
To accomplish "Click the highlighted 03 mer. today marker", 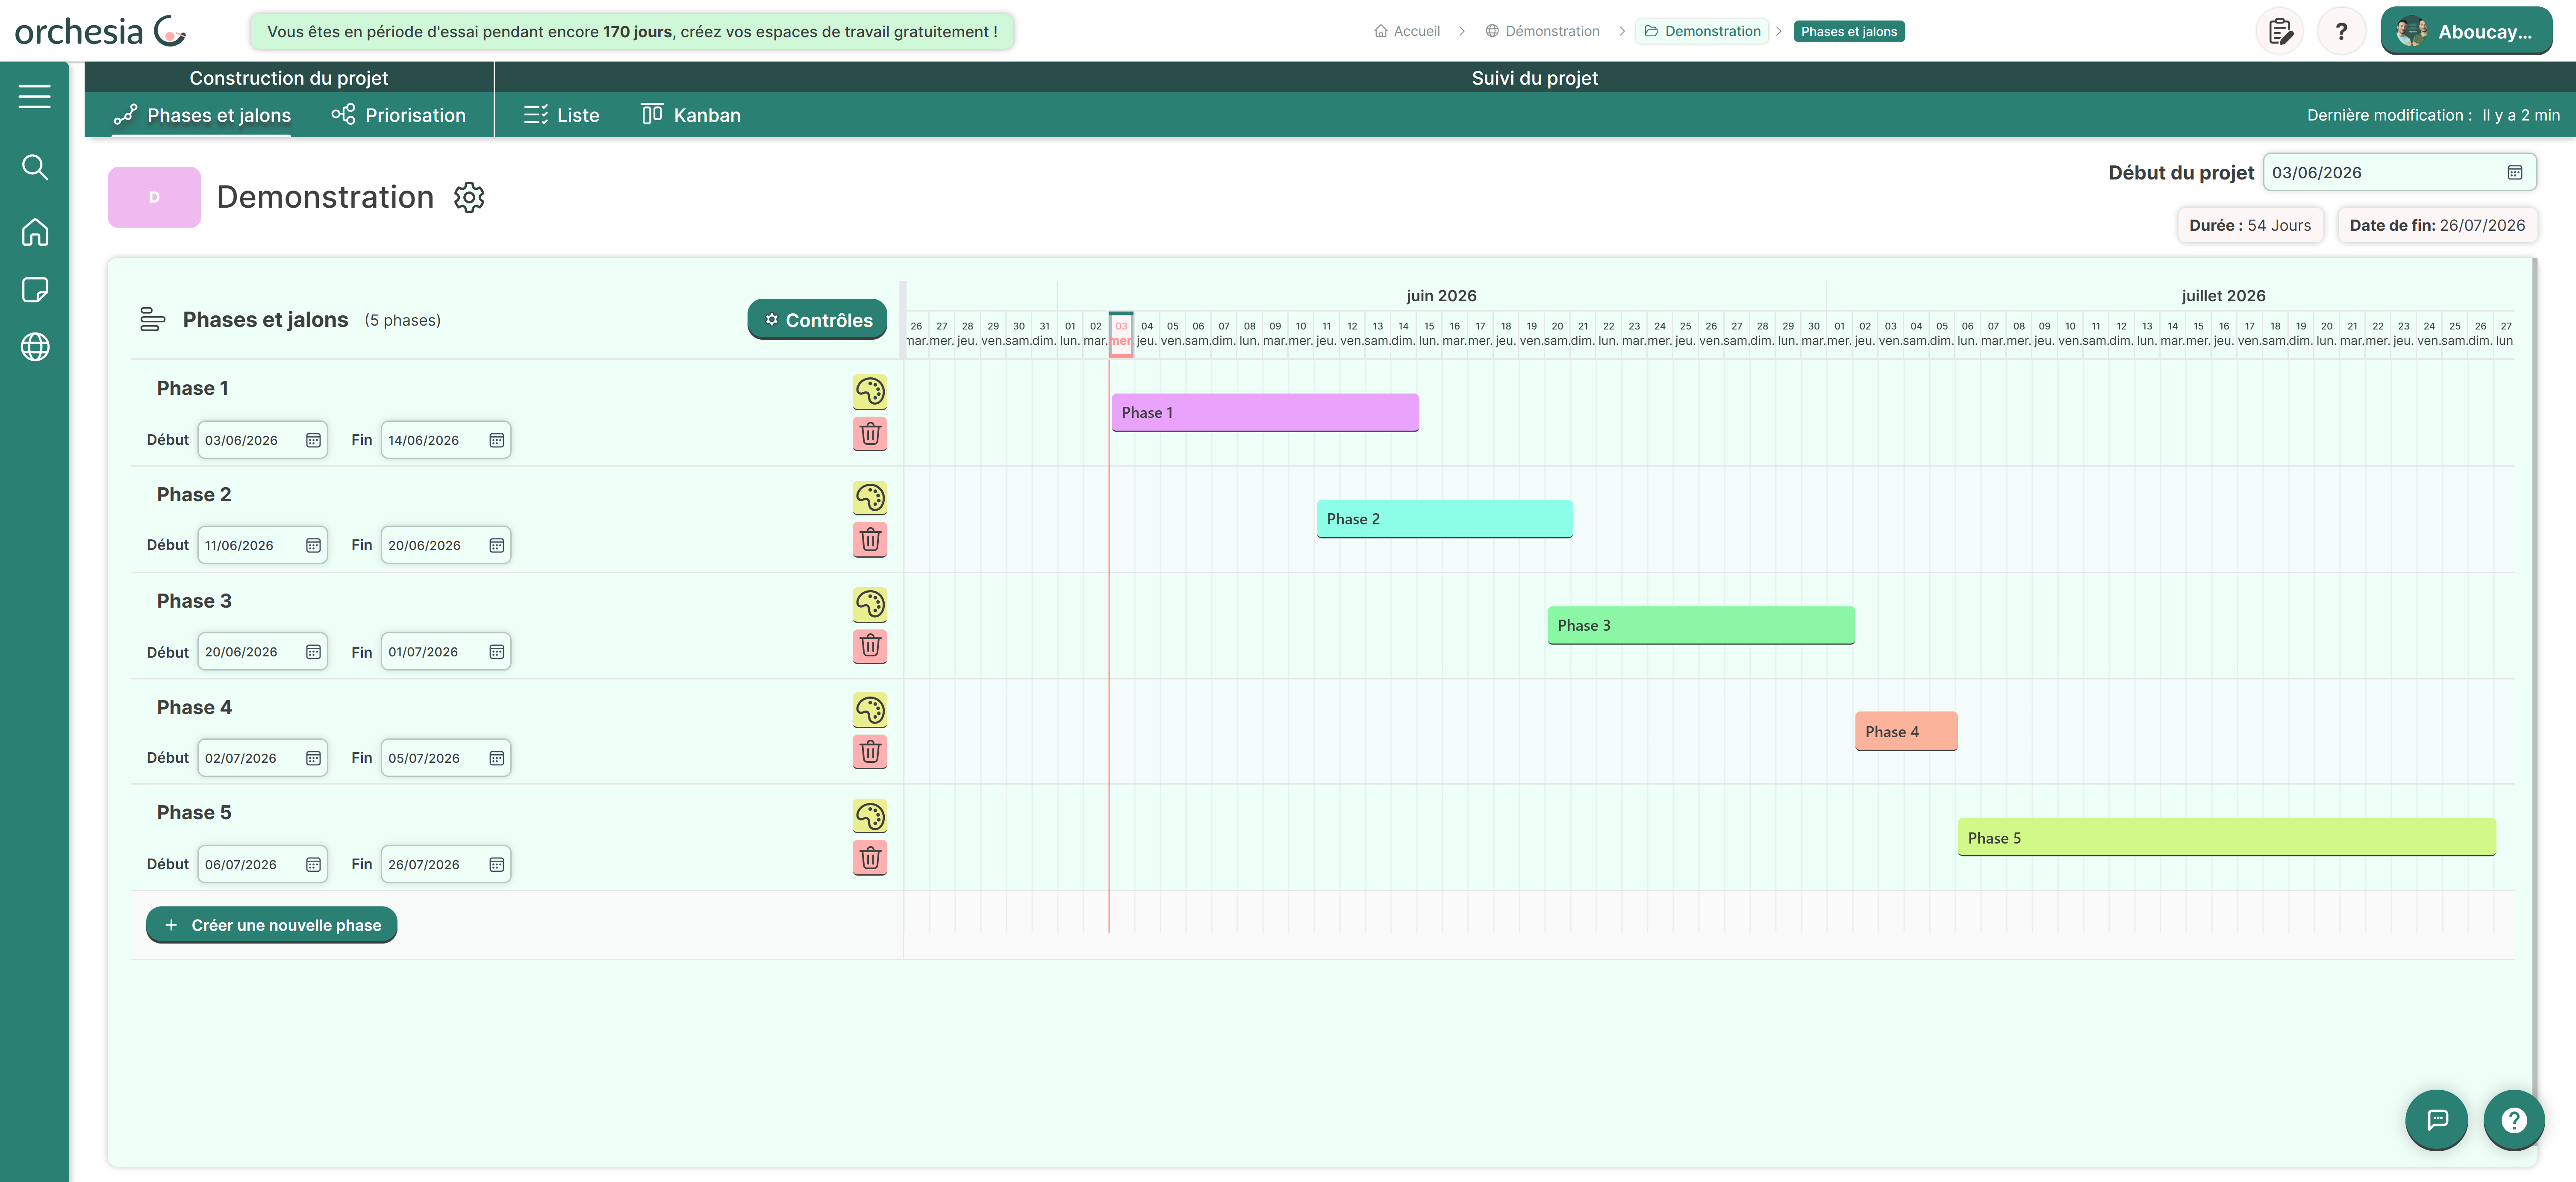I will [1121, 334].
